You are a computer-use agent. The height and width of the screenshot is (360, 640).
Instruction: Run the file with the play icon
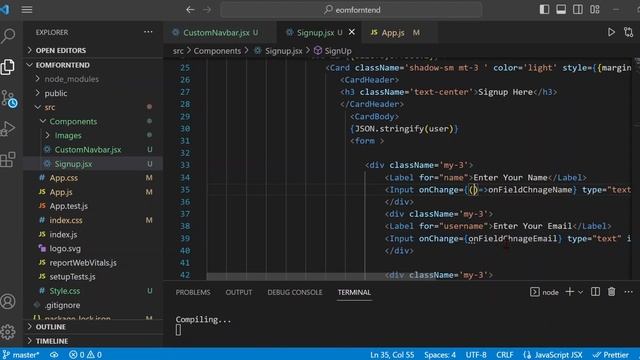click(611, 32)
